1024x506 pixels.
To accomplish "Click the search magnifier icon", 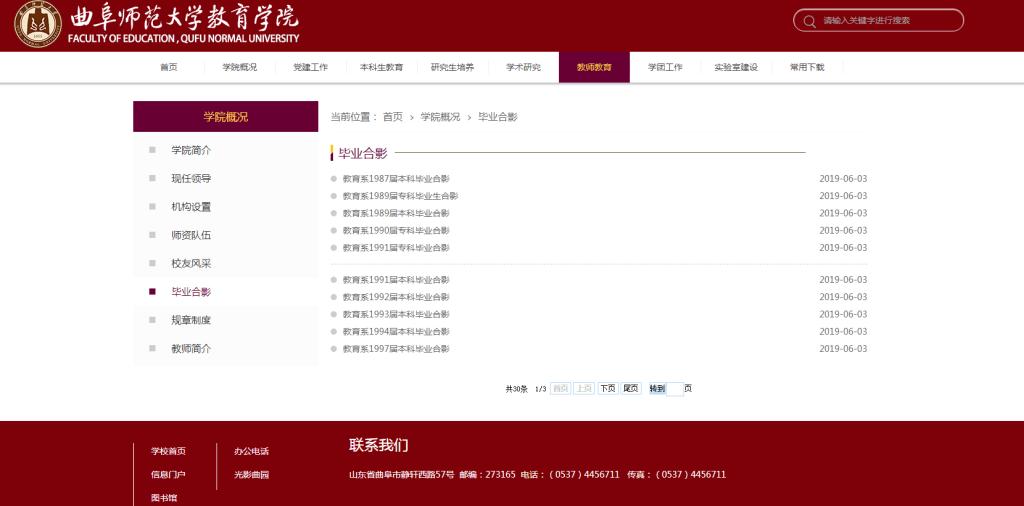I will pyautogui.click(x=809, y=21).
